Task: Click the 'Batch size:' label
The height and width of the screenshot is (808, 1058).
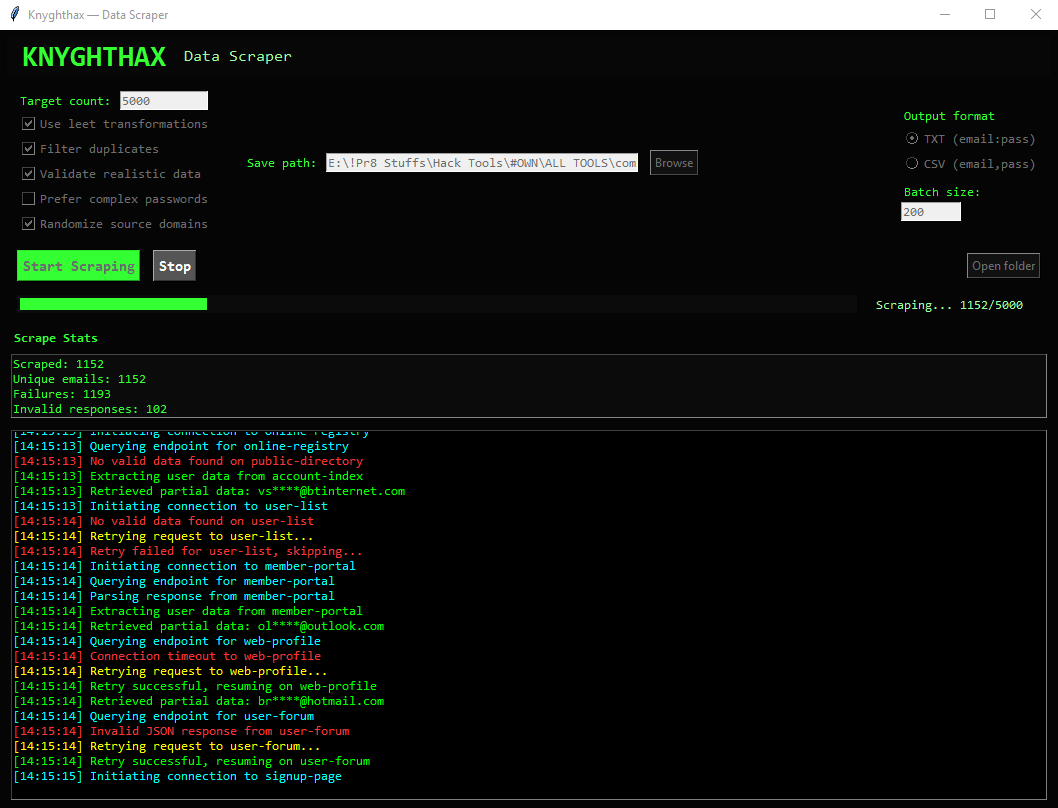Action: pos(942,192)
